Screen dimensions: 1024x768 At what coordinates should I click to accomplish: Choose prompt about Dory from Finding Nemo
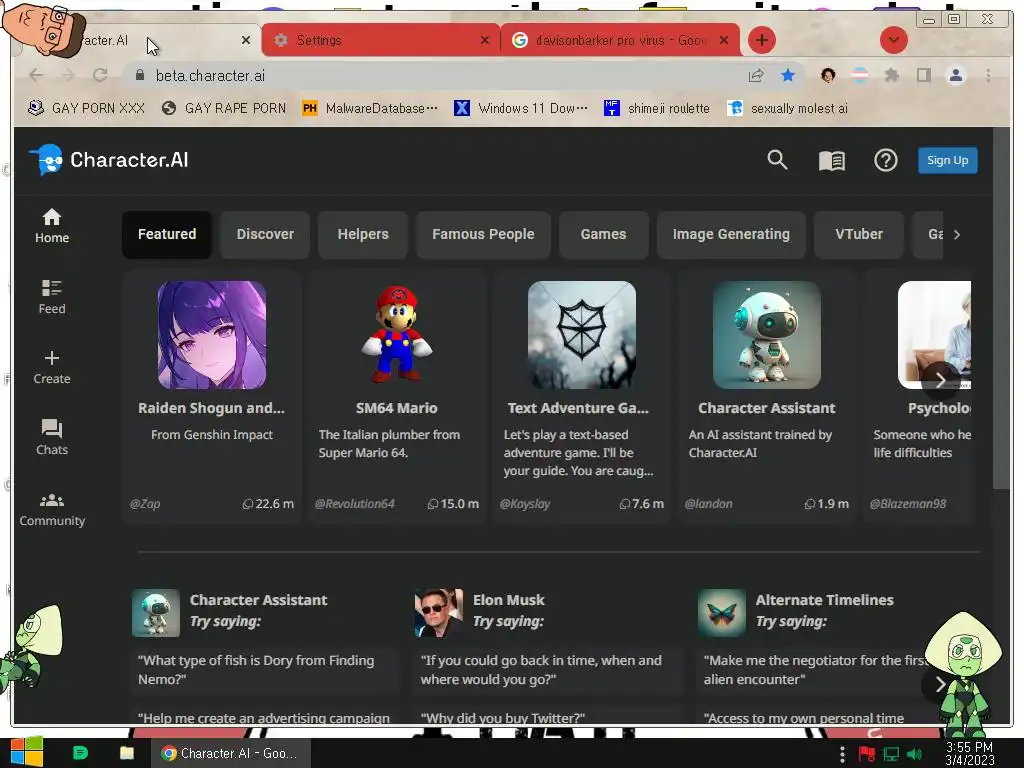coord(265,670)
